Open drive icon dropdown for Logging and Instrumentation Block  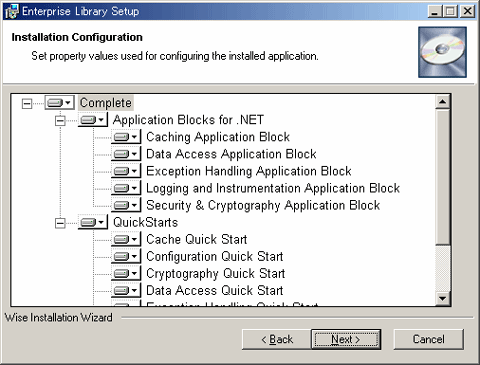[126, 188]
